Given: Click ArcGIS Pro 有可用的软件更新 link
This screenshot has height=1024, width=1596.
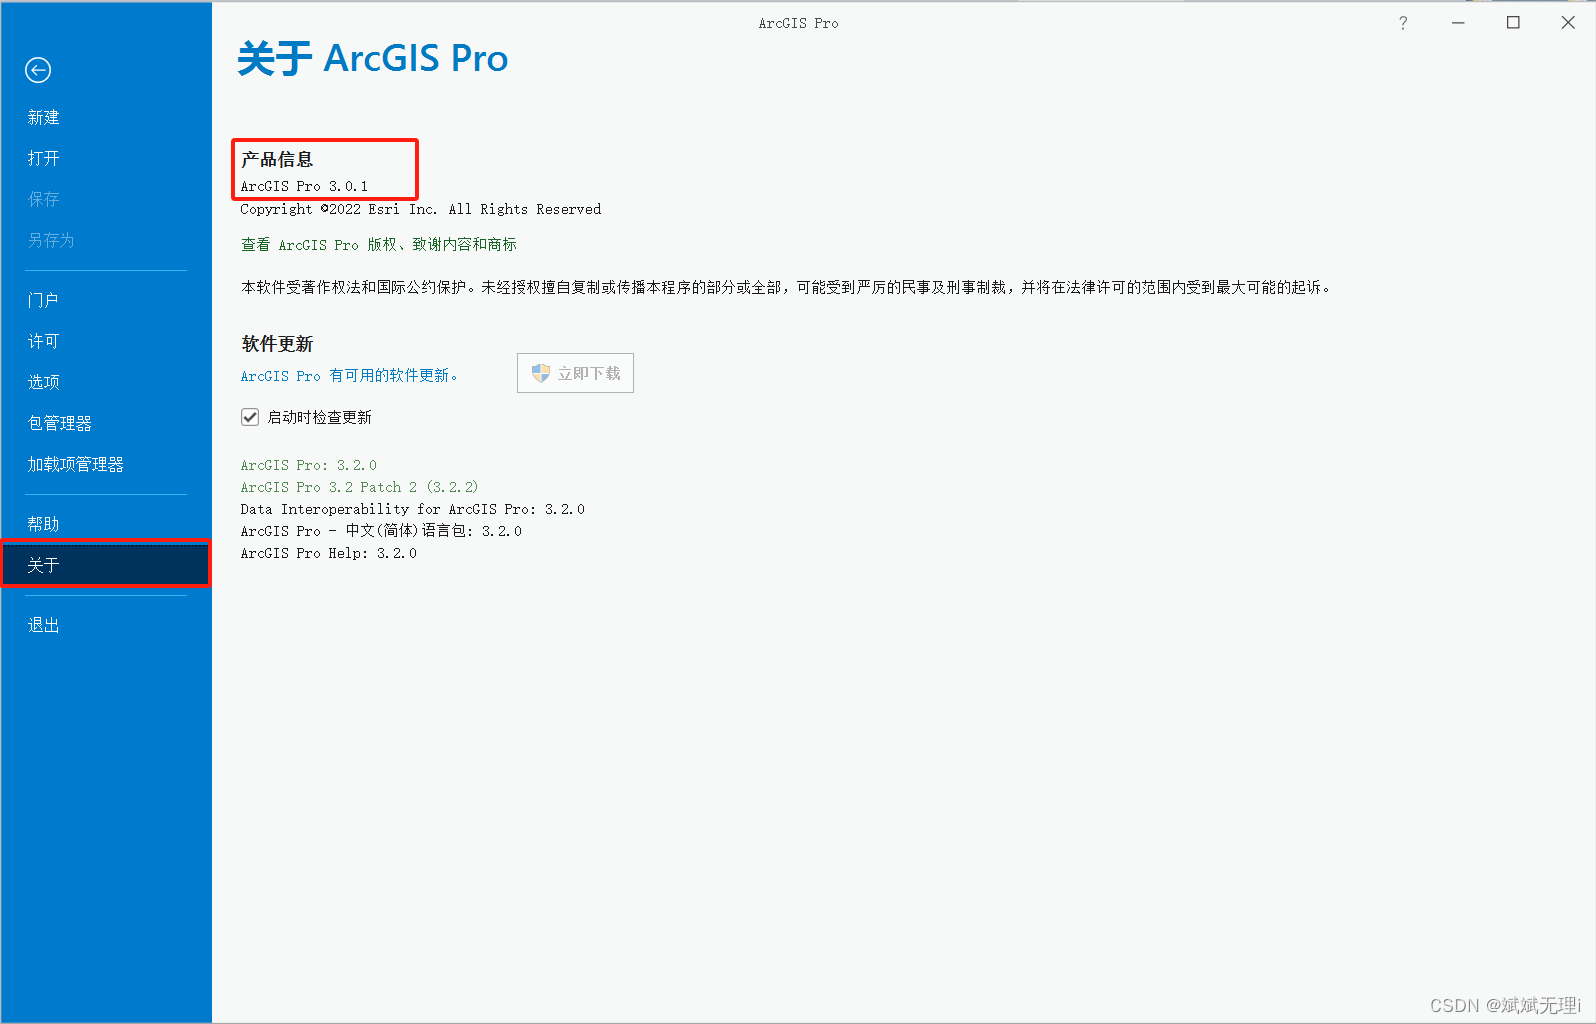Looking at the screenshot, I should (349, 376).
